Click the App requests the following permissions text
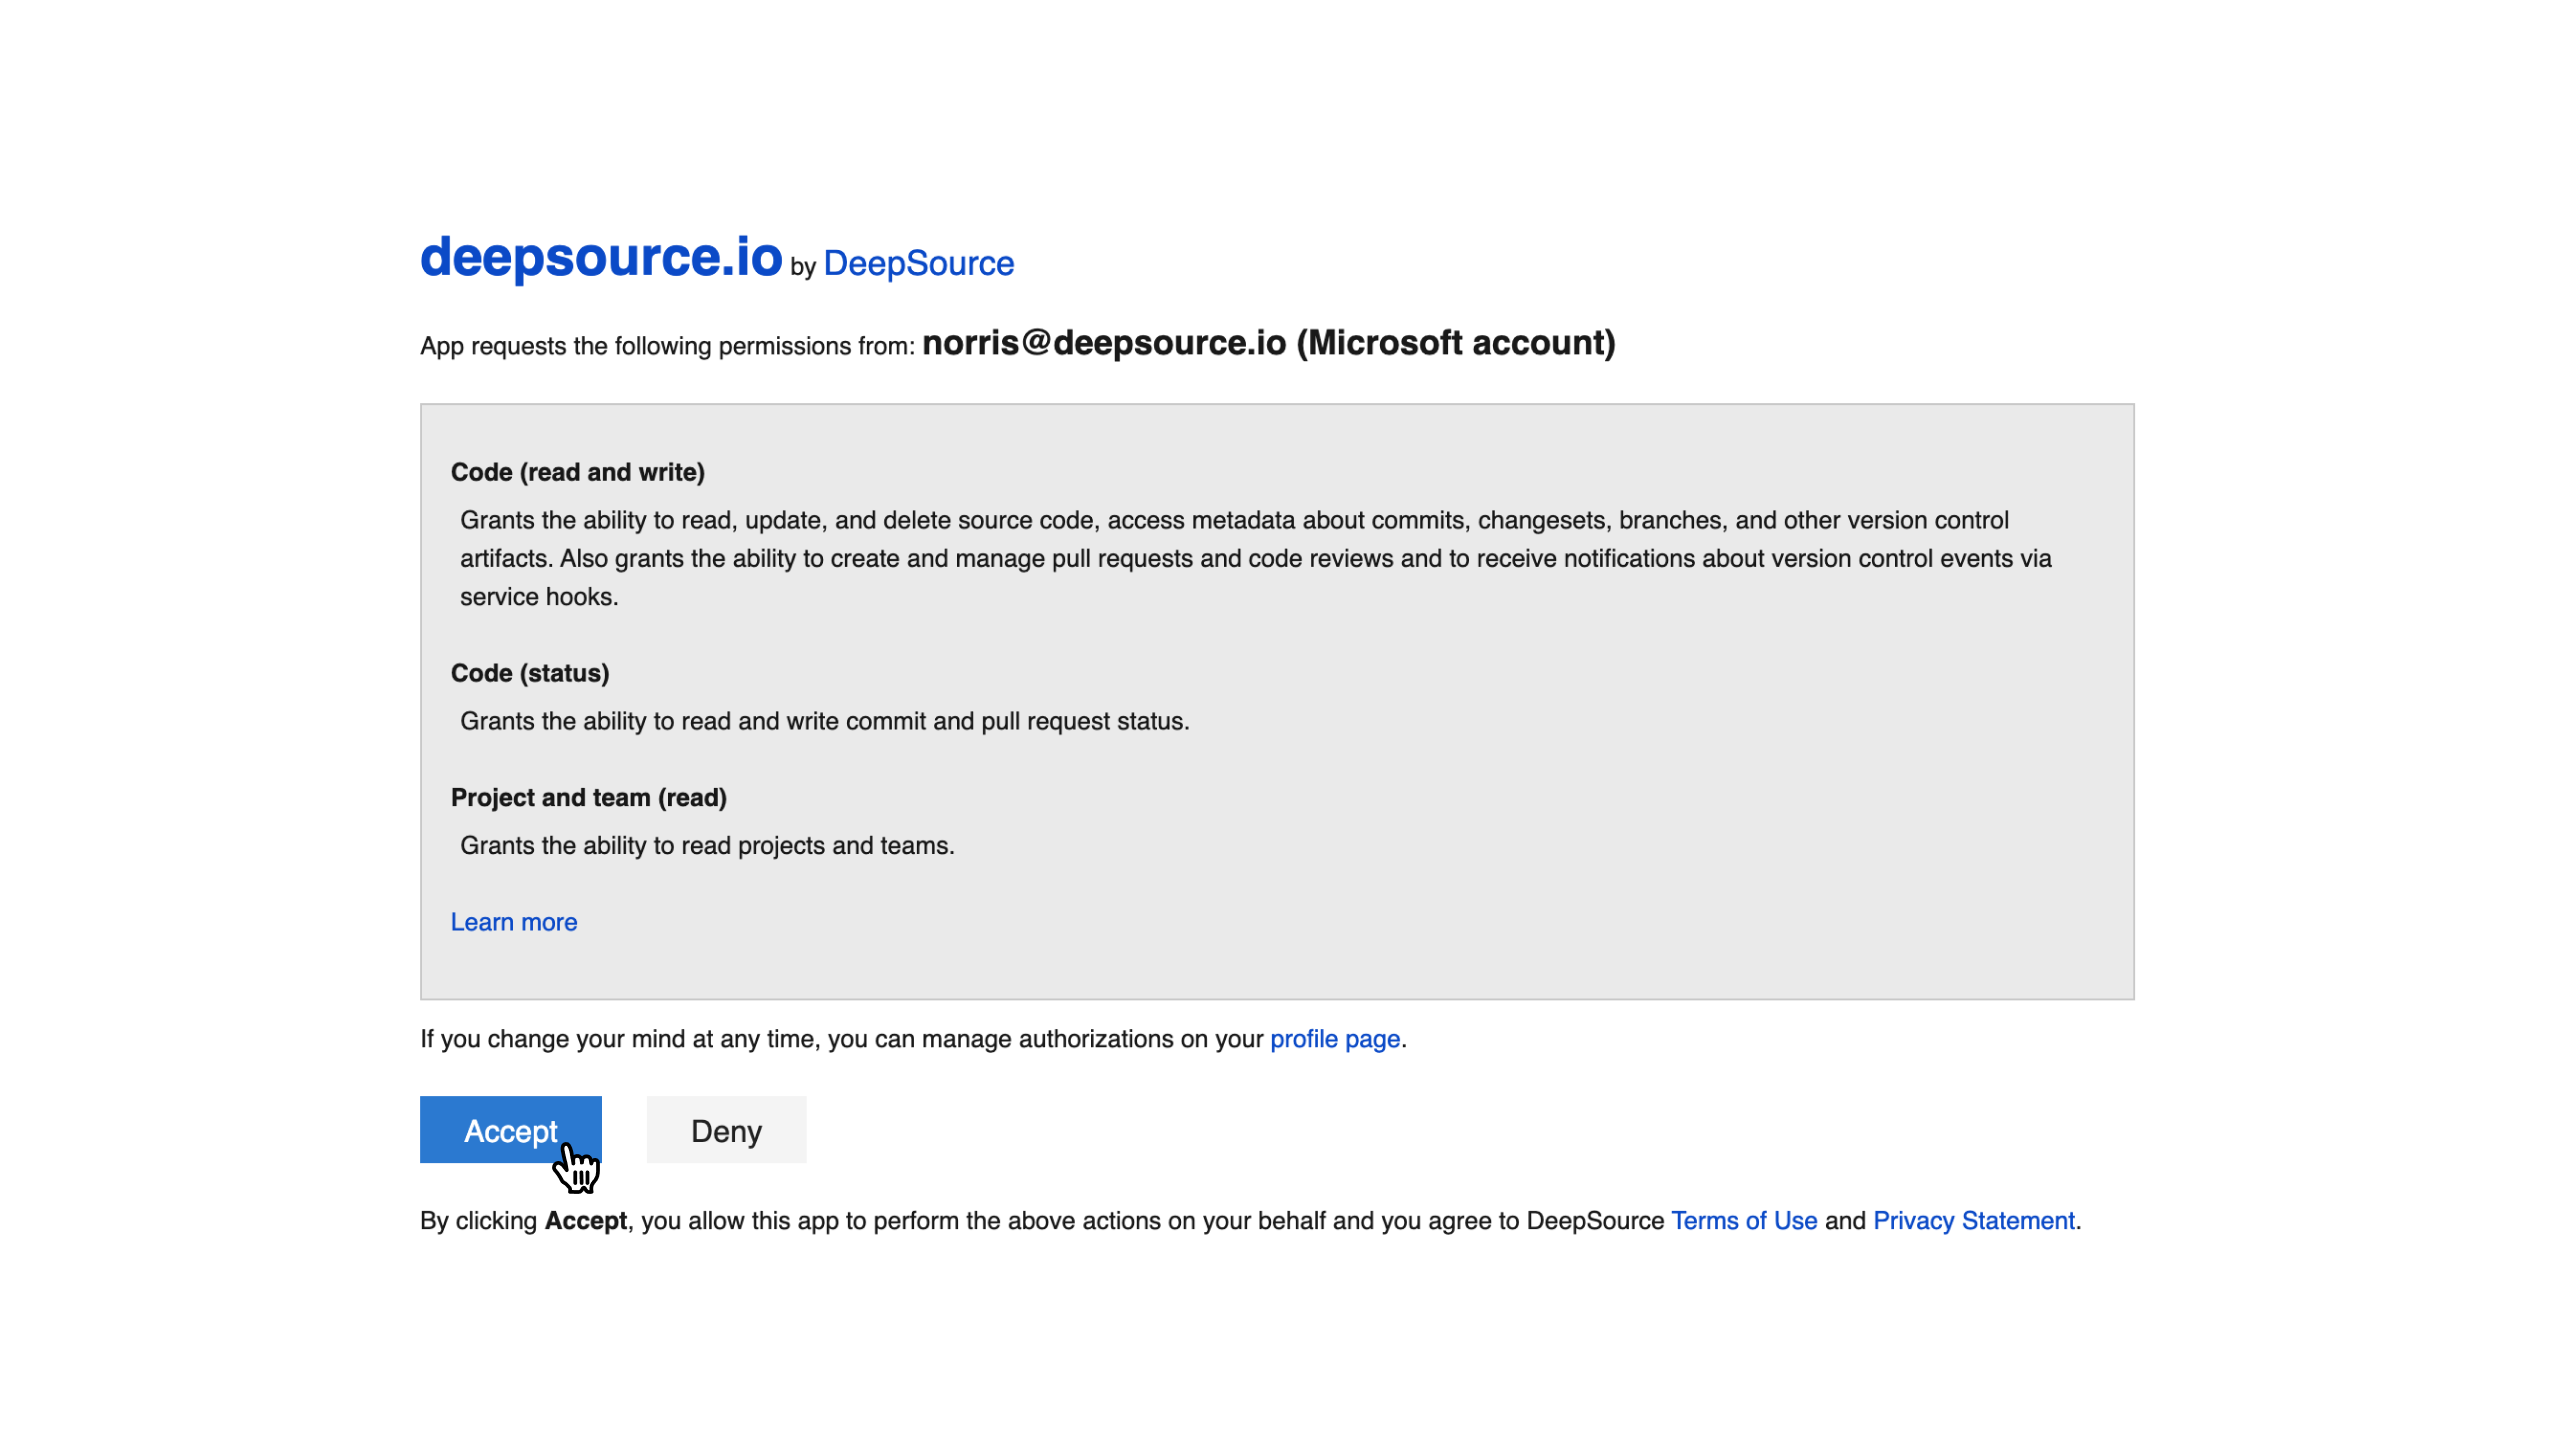The height and width of the screenshot is (1440, 2560). point(666,346)
